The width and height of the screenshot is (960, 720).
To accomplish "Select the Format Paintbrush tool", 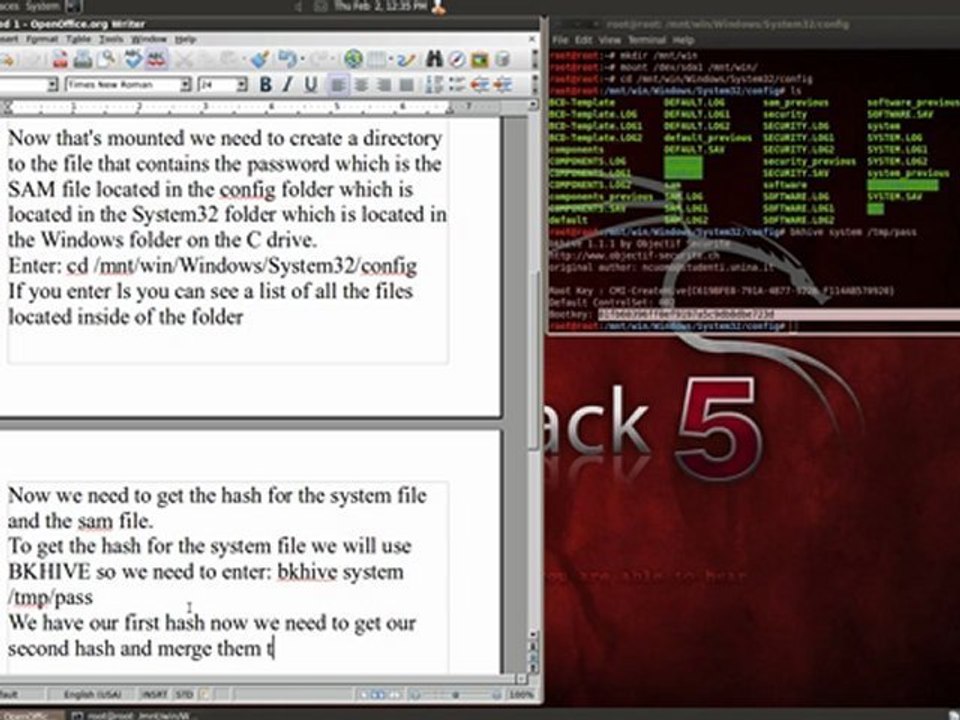I will tap(260, 59).
